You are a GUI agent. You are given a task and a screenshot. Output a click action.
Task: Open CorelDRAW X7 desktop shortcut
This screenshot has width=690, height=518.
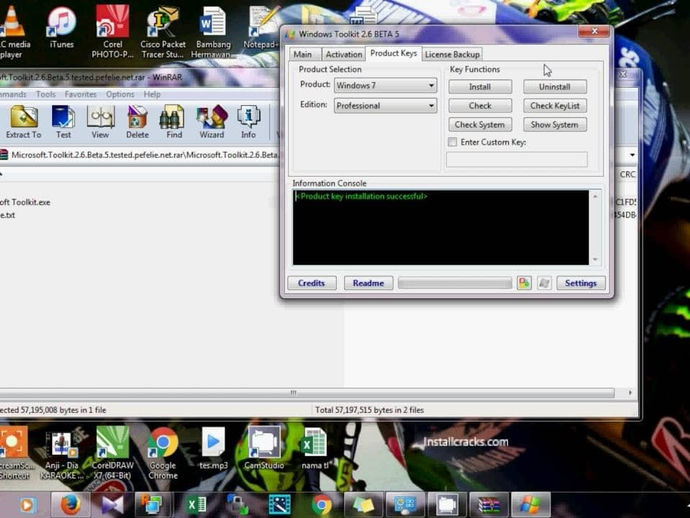[x=113, y=453]
